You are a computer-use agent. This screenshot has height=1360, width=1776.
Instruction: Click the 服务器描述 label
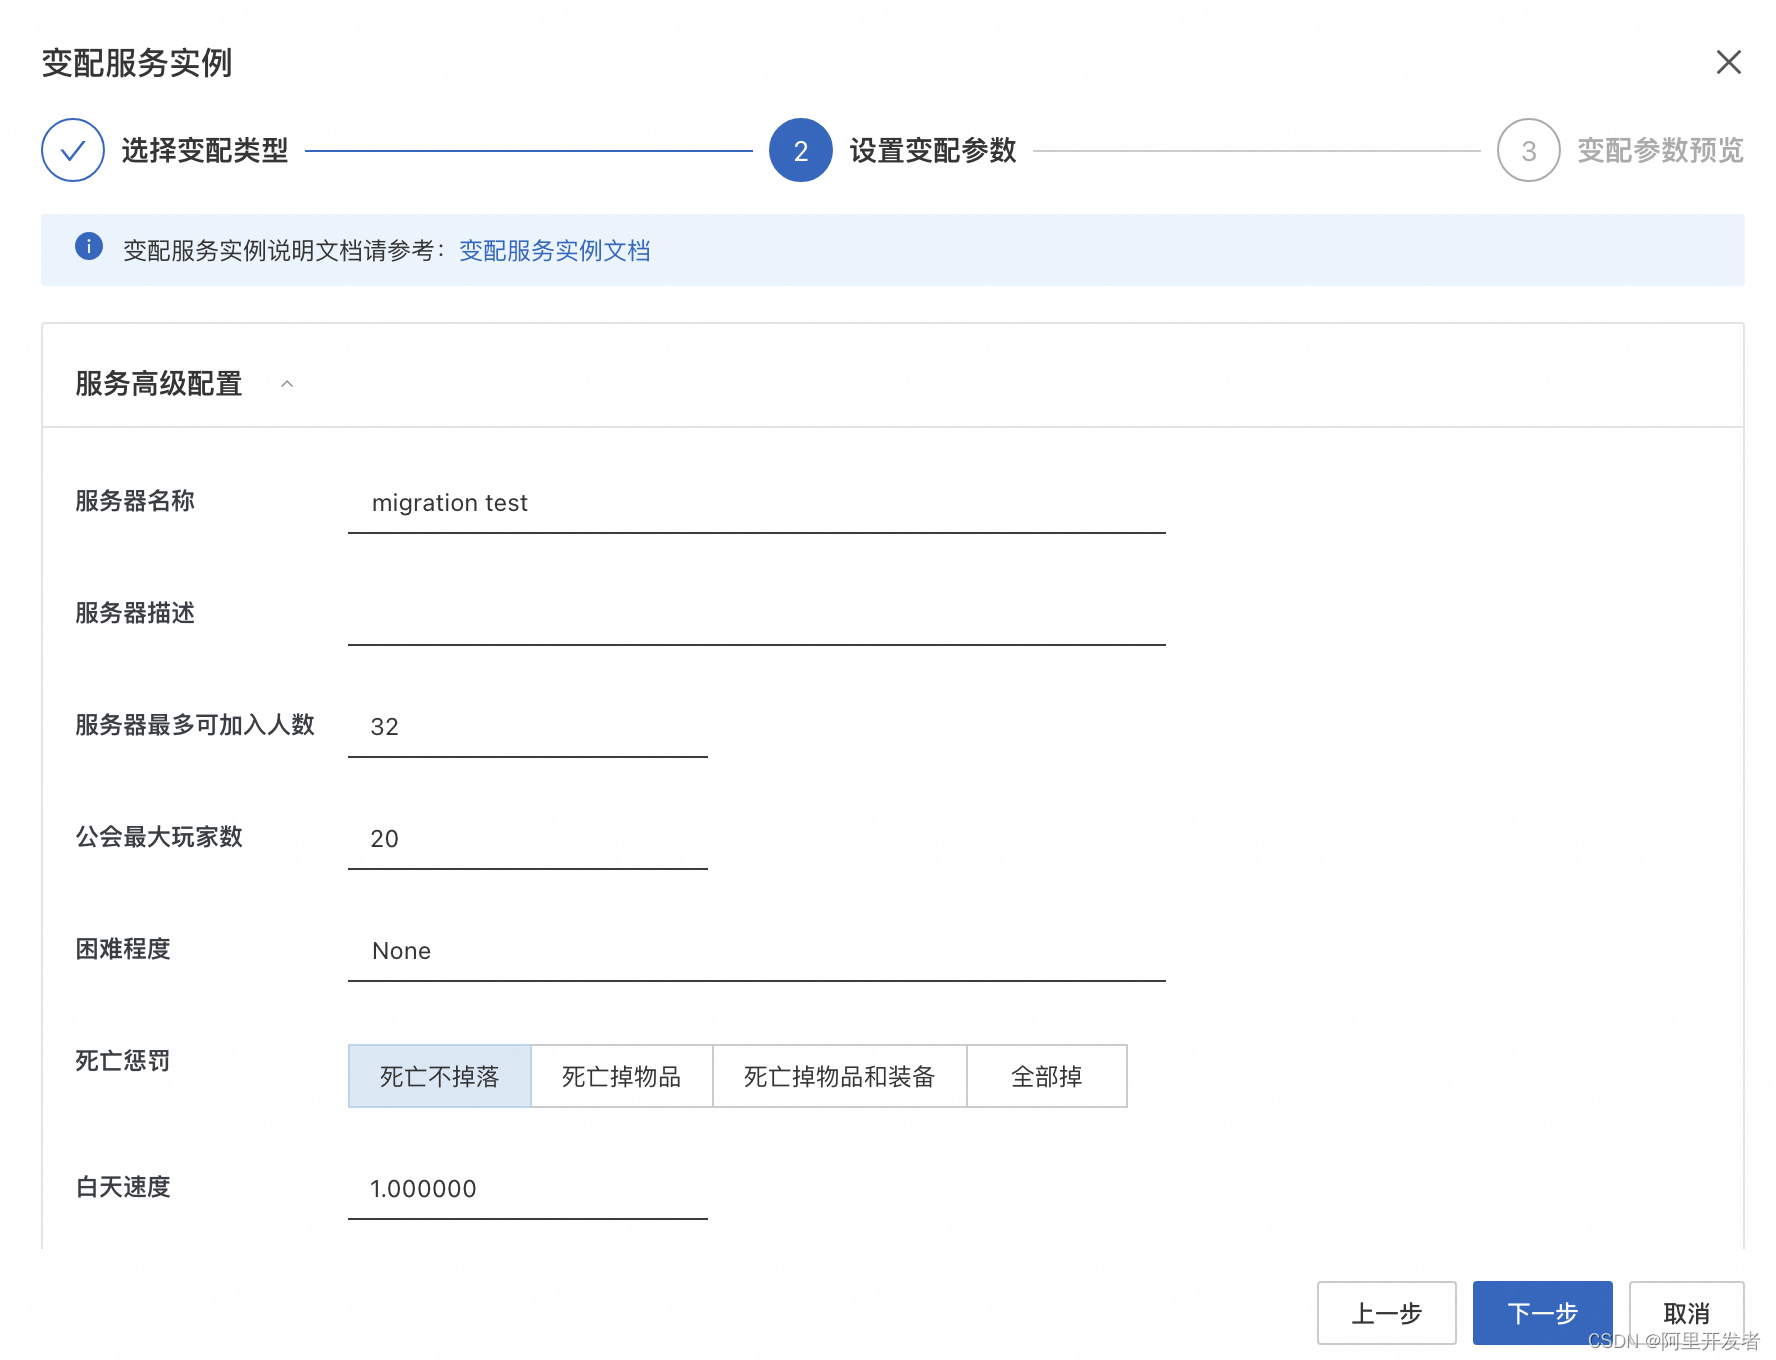pos(135,613)
